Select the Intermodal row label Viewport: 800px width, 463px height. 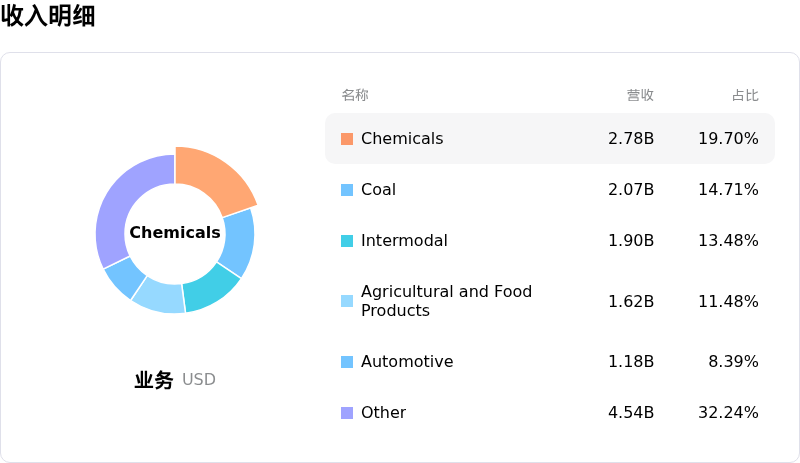tap(404, 240)
